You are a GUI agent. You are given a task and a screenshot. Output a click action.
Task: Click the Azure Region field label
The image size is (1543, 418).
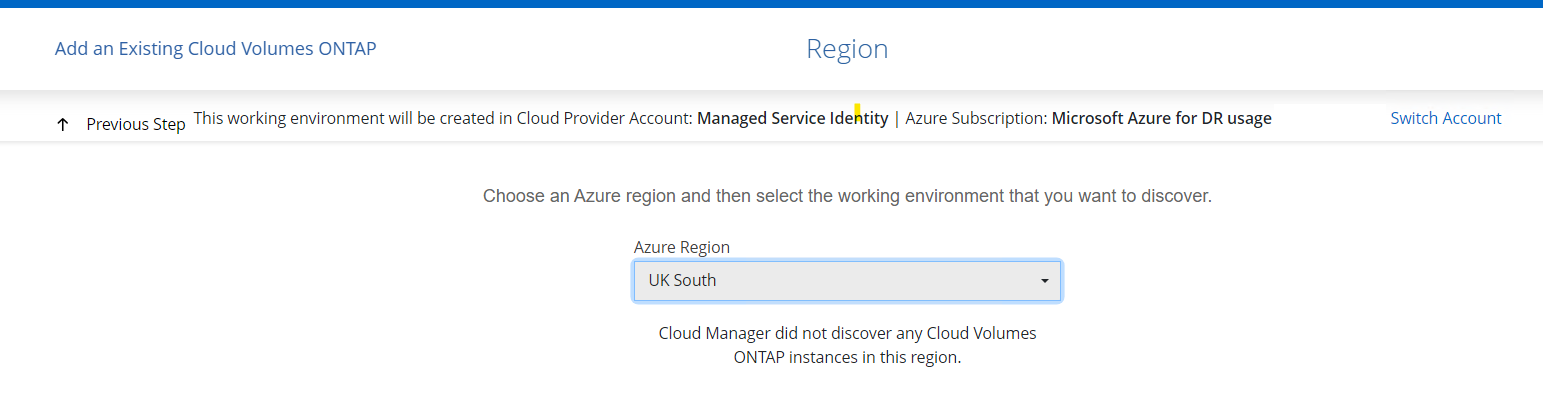(x=681, y=247)
